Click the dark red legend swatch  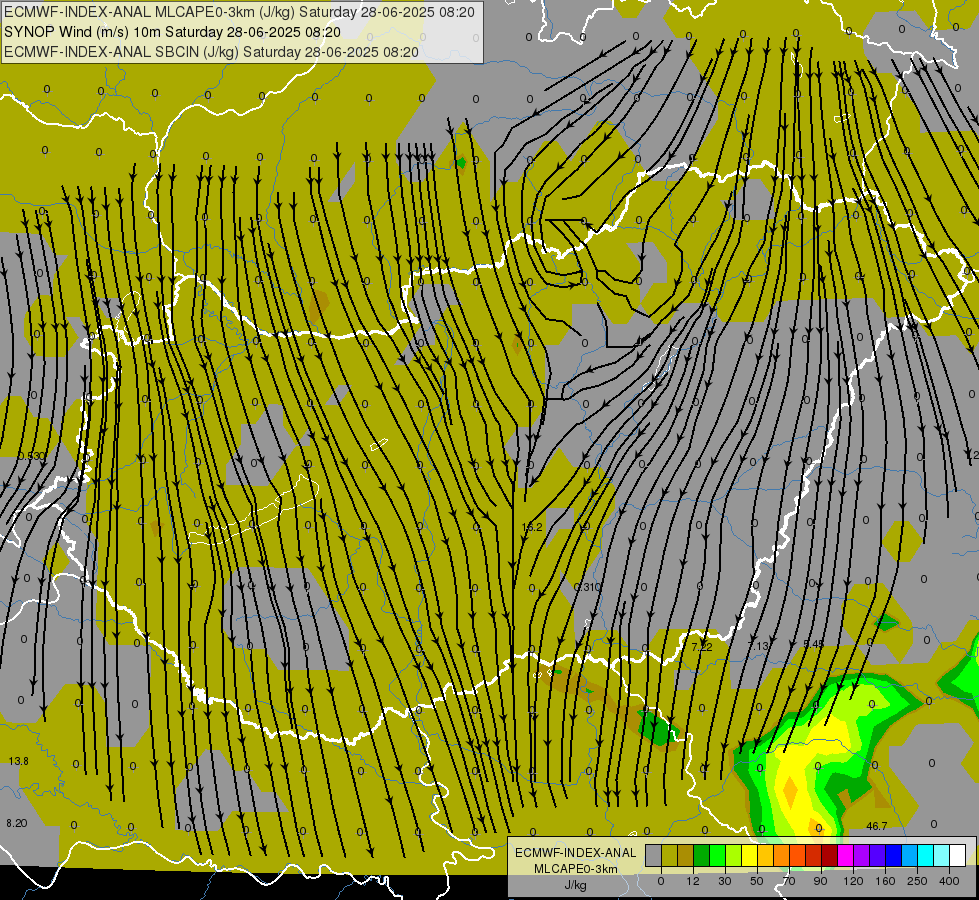coord(830,855)
